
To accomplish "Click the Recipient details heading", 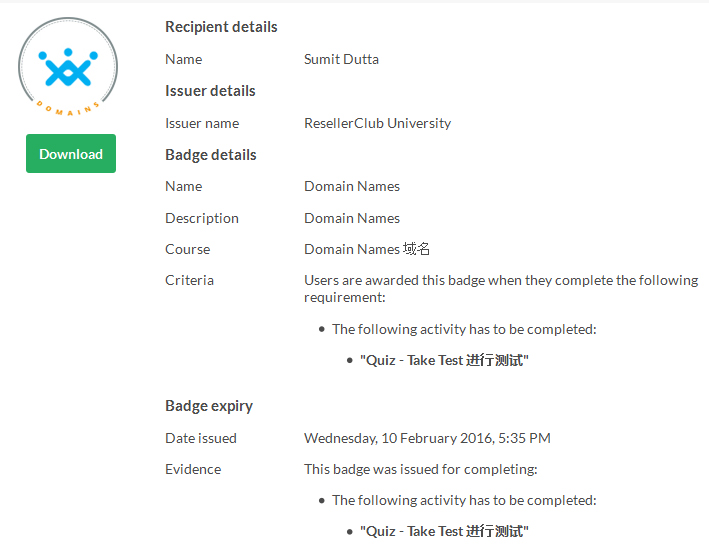I will [221, 27].
